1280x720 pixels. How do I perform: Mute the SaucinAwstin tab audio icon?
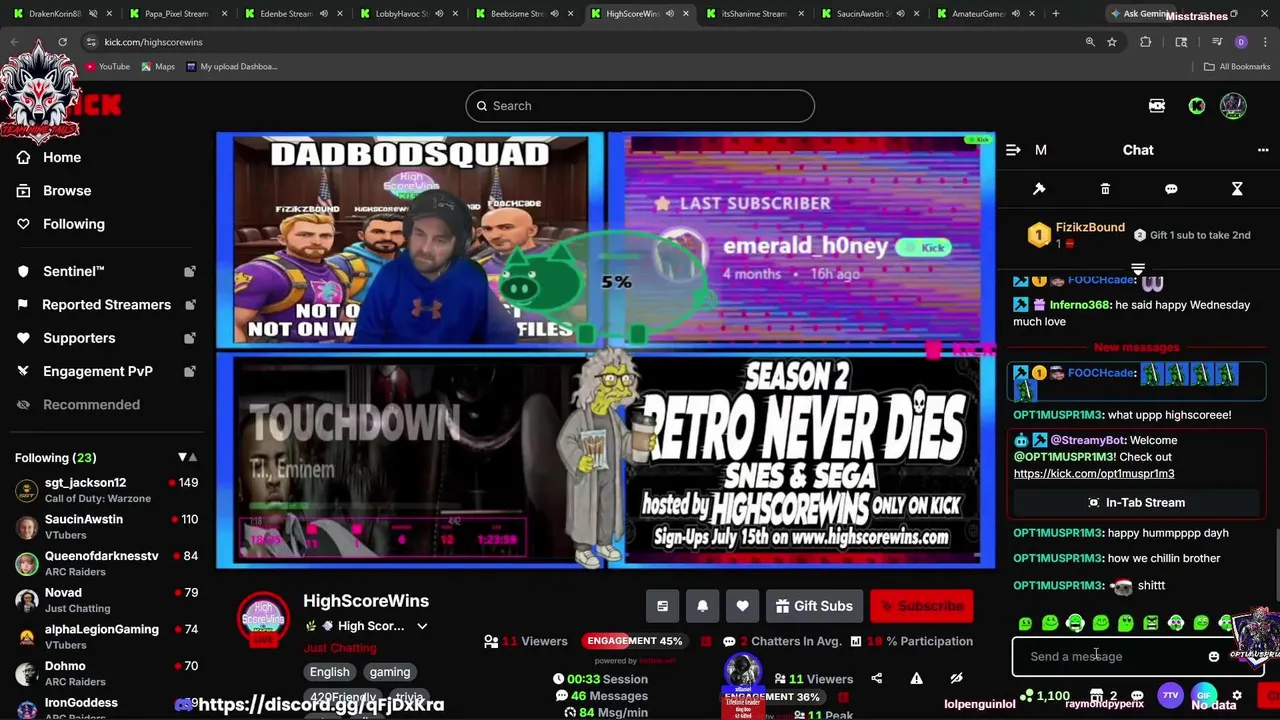901,14
